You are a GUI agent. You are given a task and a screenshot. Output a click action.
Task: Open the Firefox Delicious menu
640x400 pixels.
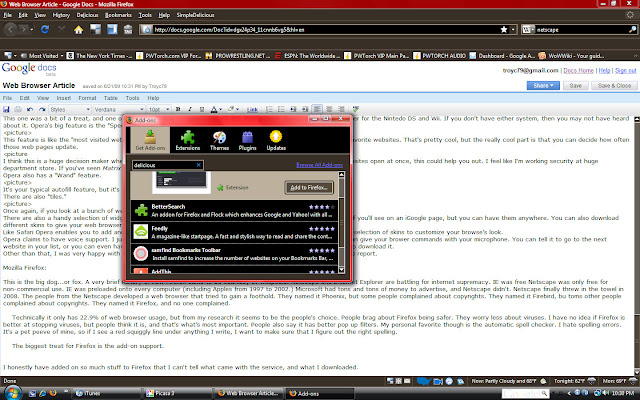point(87,15)
